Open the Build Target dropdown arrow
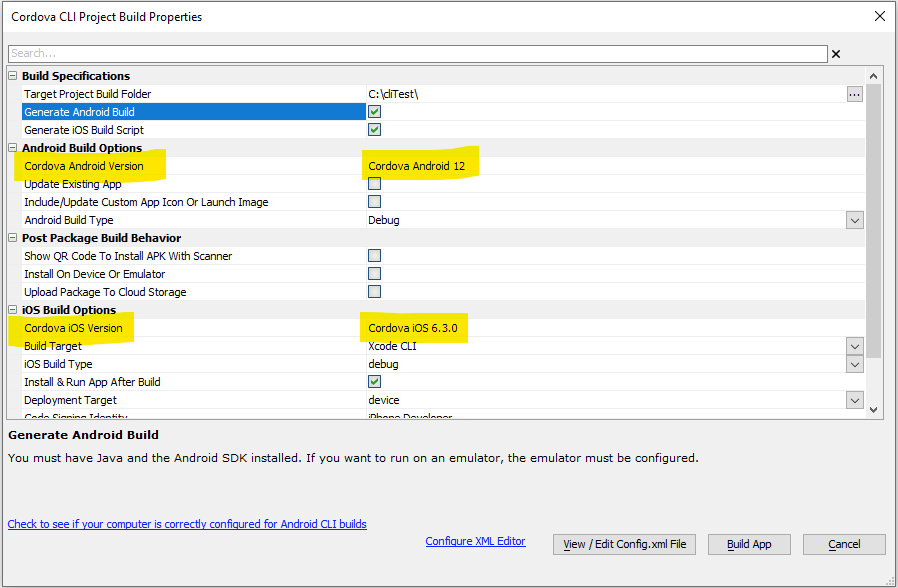Image resolution: width=898 pixels, height=588 pixels. pyautogui.click(x=854, y=346)
